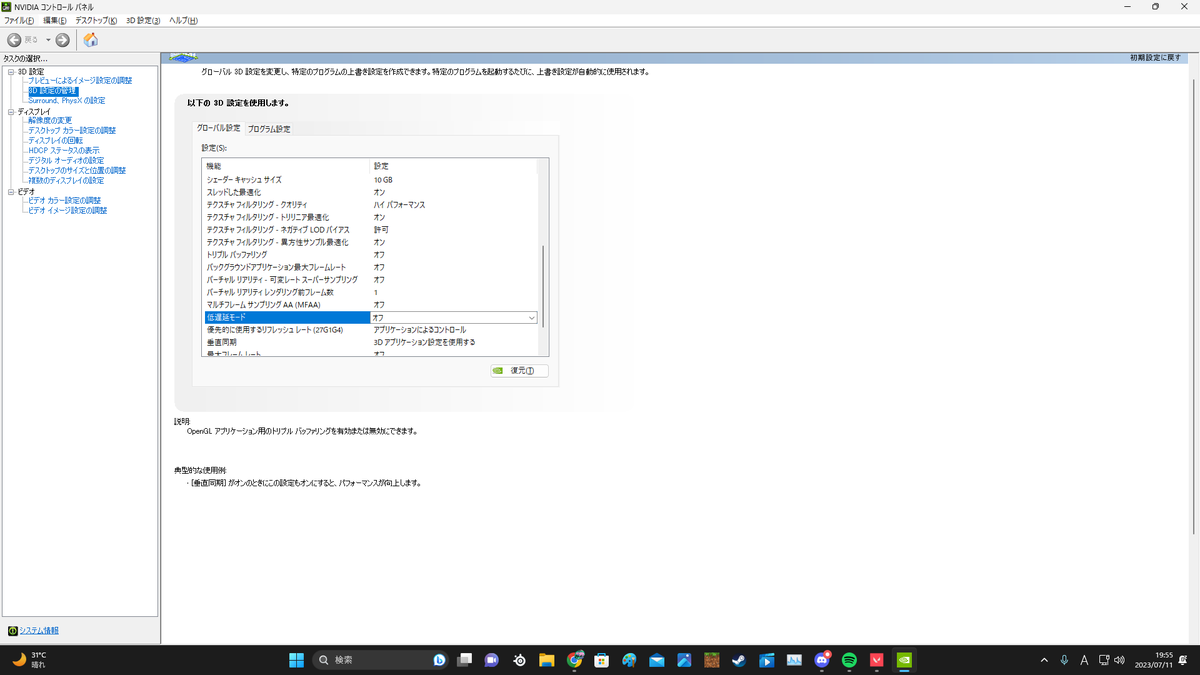This screenshot has width=1200, height=675.
Task: Click the taskbar 検索 search box
Action: 380,660
